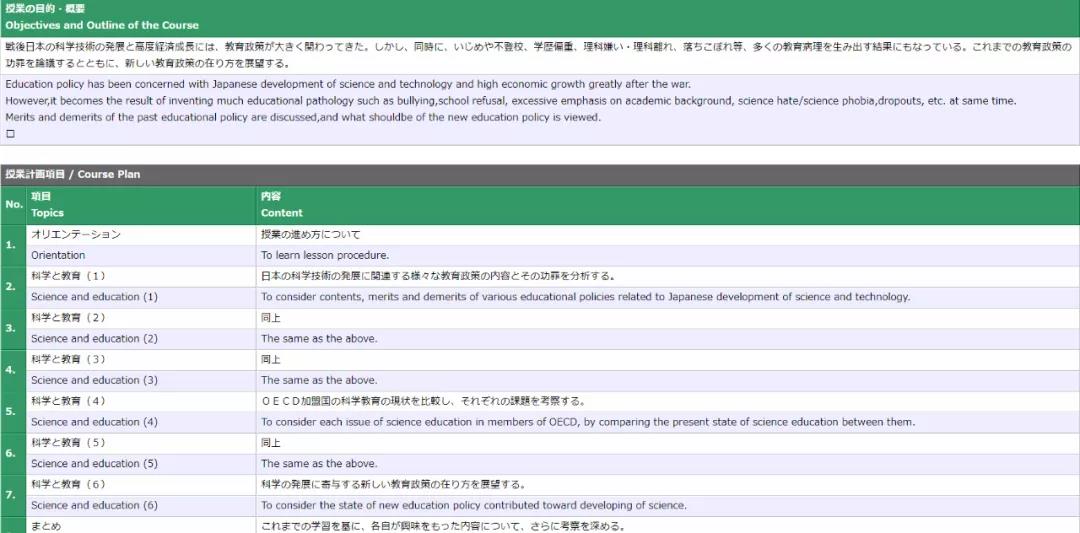Click the row number '4.' cell
Screen dimensions: 1080x533
coord(13,370)
